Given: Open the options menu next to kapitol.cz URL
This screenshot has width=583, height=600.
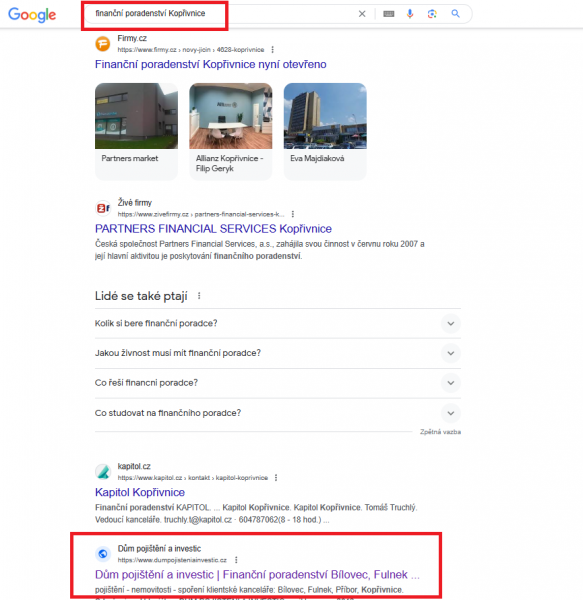Looking at the screenshot, I should point(276,478).
